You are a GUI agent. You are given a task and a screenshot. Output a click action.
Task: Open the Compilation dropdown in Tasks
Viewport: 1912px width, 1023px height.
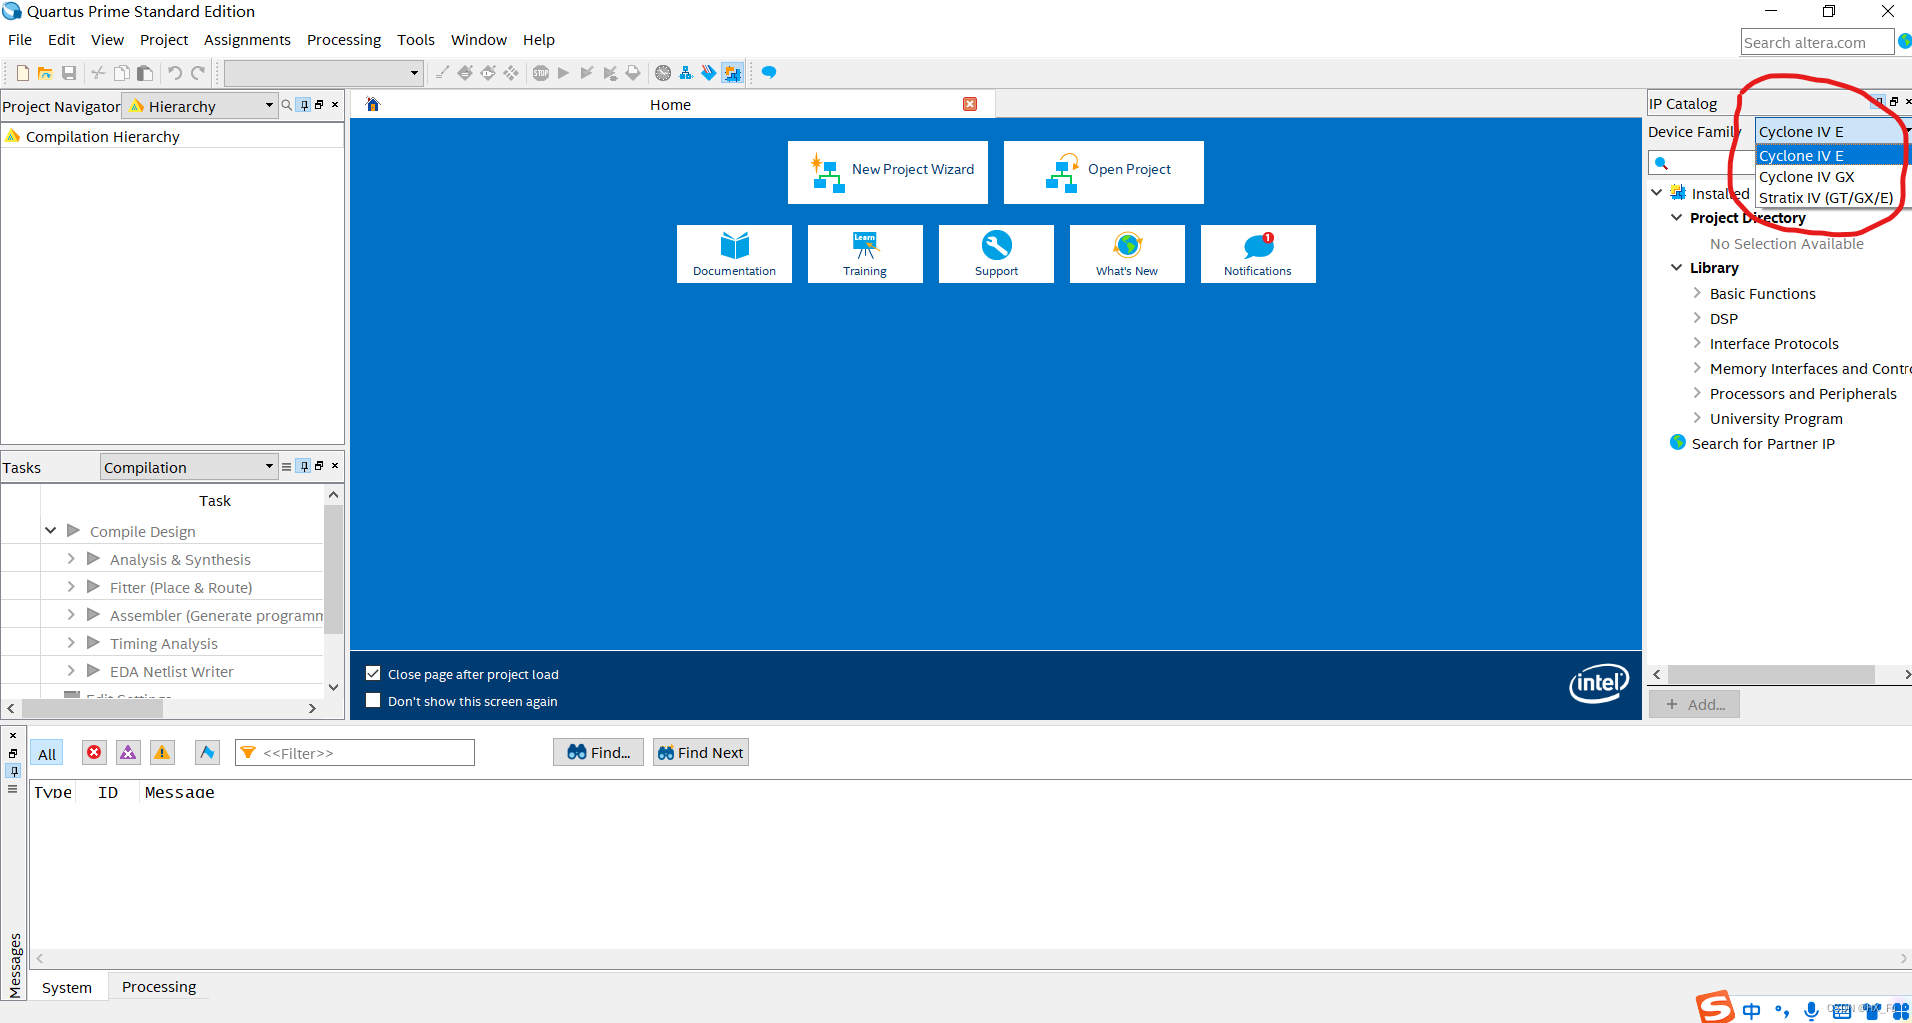189,467
